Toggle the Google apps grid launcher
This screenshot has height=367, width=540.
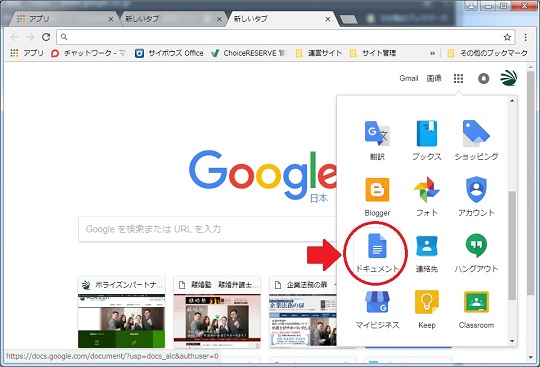pyautogui.click(x=458, y=78)
